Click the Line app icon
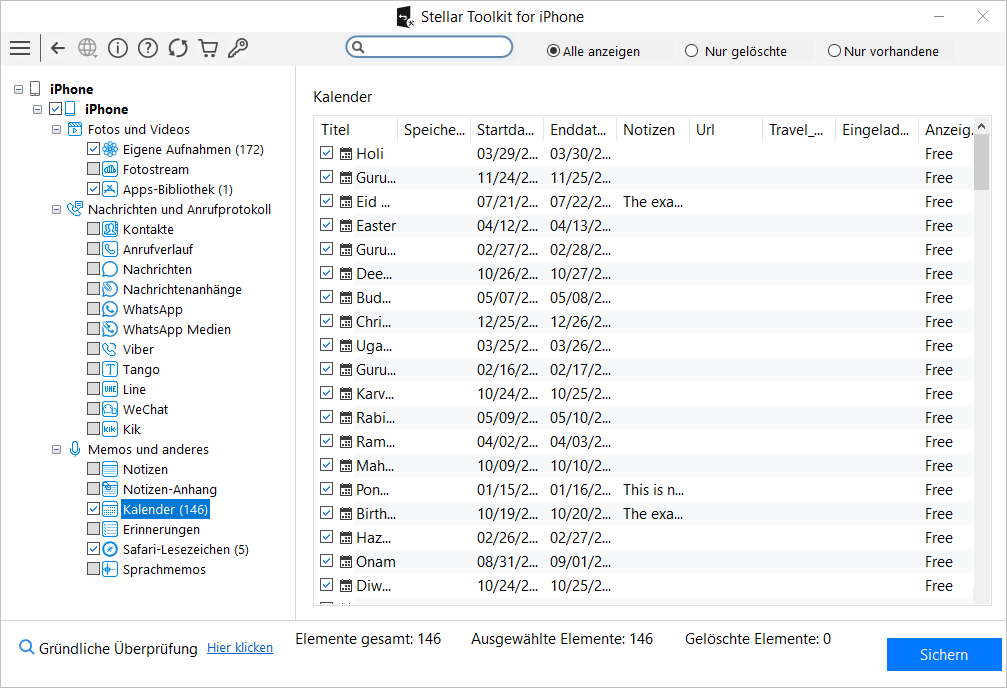1007x688 pixels. point(110,389)
